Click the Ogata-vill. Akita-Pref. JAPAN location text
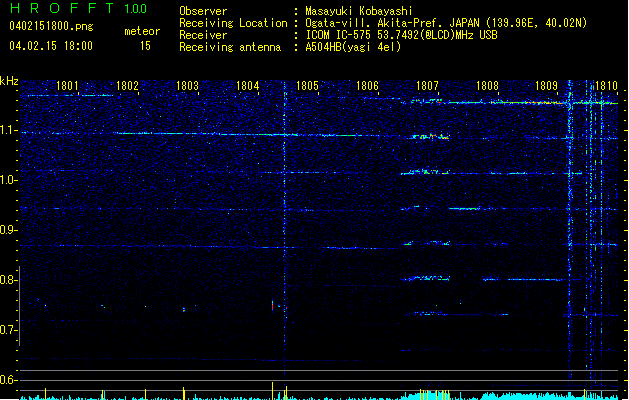Image resolution: width=629 pixels, height=400 pixels. click(x=392, y=23)
